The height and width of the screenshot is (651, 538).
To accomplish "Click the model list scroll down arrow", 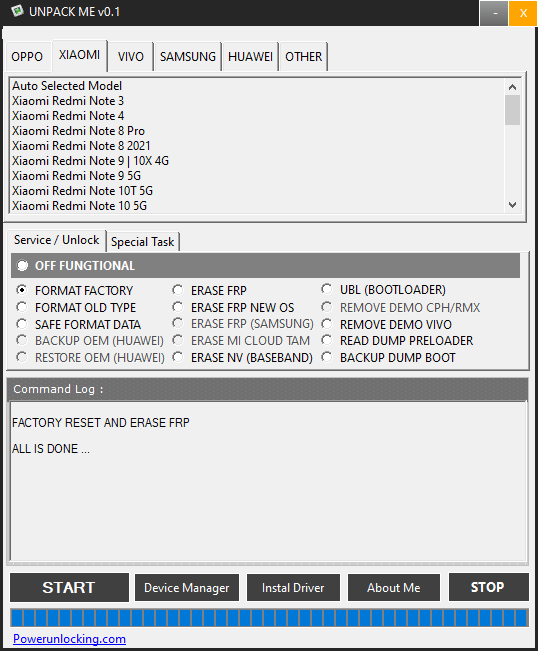I will pos(512,205).
